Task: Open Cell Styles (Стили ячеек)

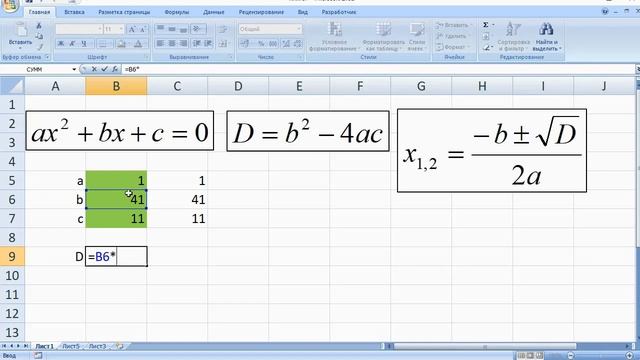Action: 417,37
